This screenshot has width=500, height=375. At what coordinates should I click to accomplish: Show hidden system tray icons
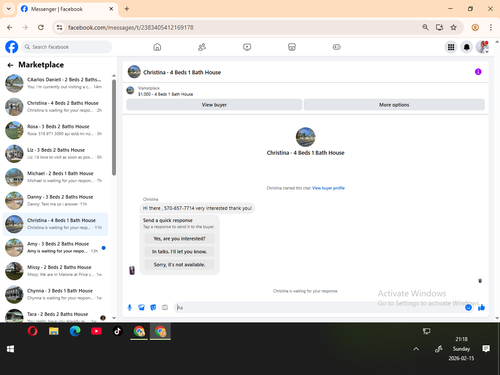click(x=416, y=349)
